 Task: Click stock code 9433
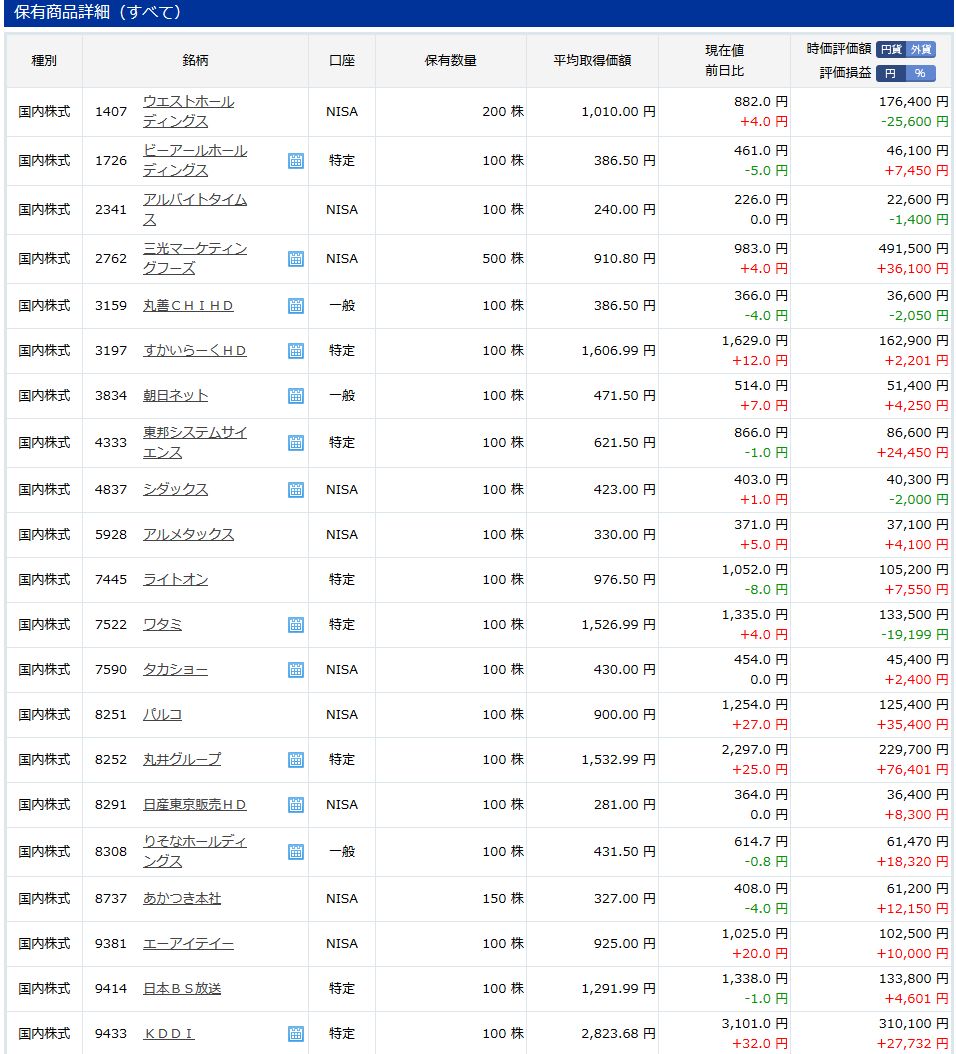[x=111, y=1034]
